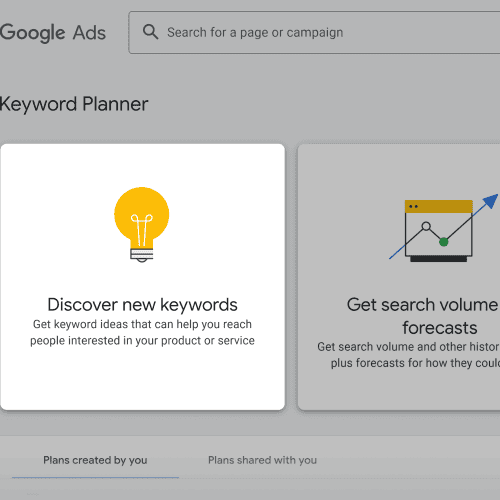Click the Keyword Planner heading
500x500 pixels.
tap(74, 104)
